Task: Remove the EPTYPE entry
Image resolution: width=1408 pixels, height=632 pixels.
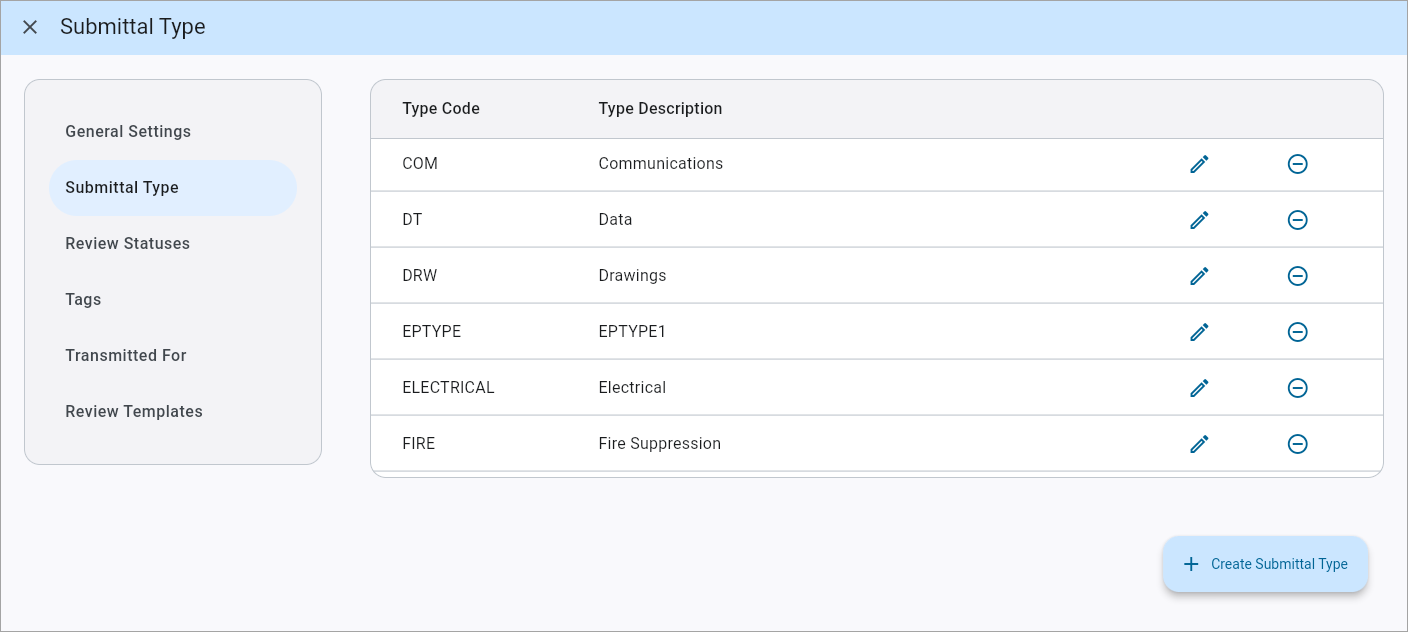Action: (x=1297, y=331)
